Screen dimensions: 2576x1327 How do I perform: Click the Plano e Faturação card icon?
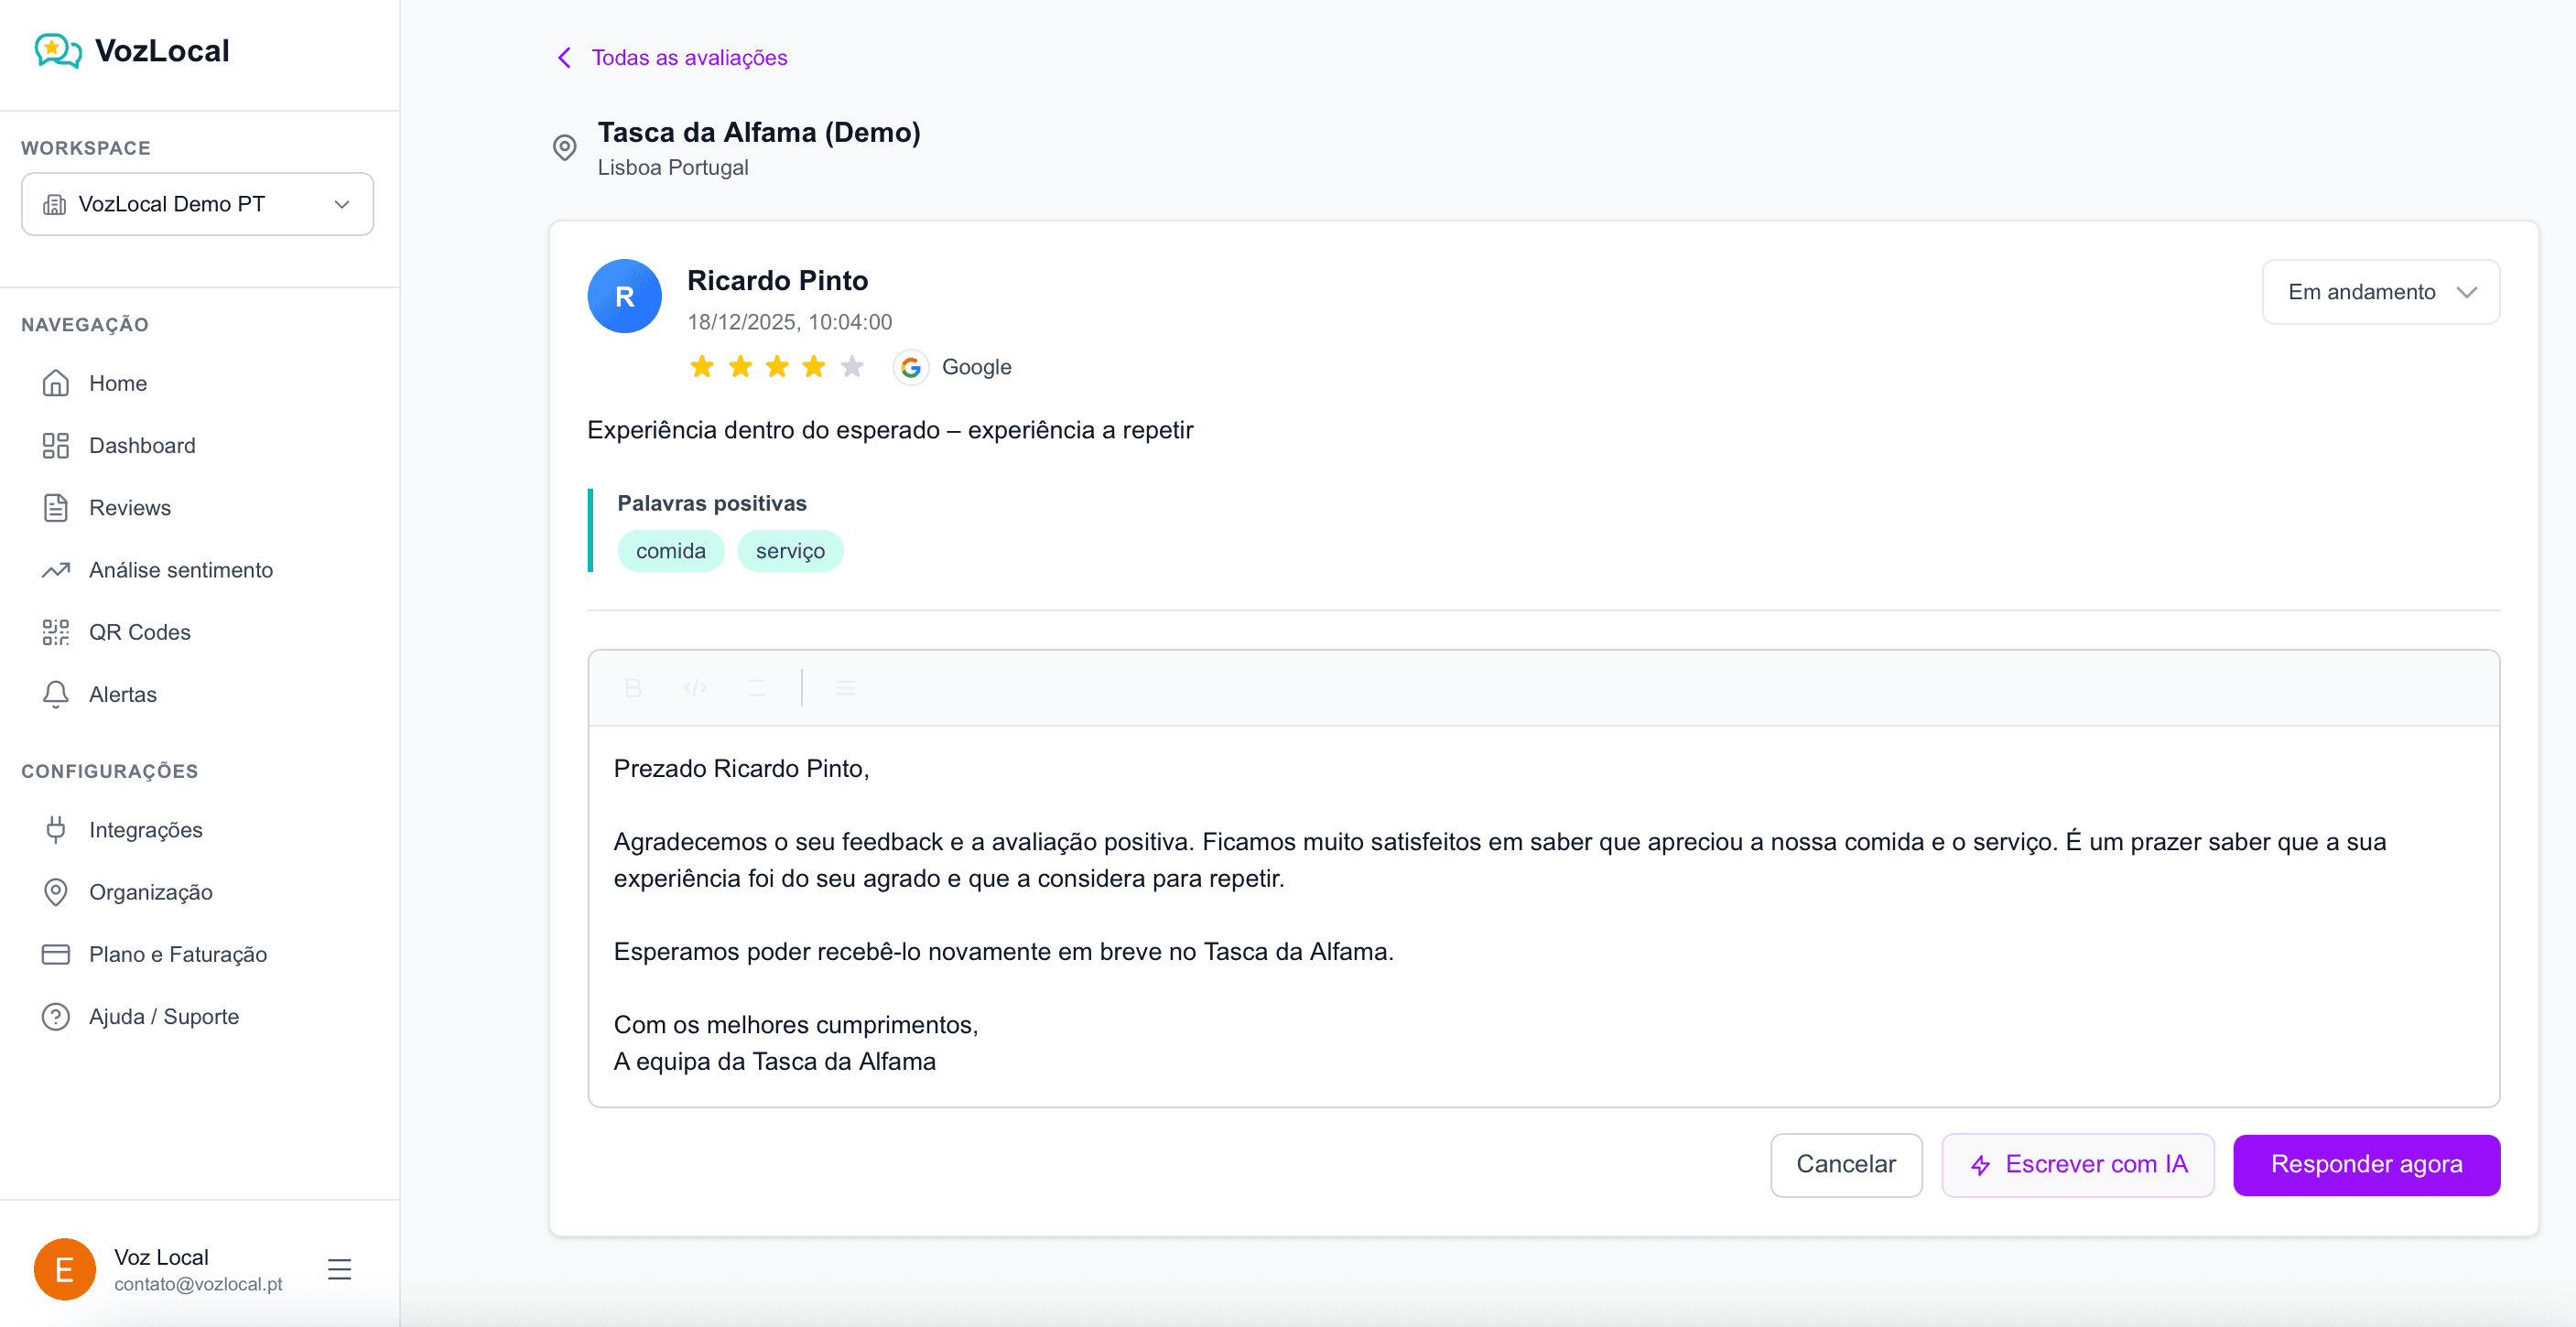[x=55, y=954]
